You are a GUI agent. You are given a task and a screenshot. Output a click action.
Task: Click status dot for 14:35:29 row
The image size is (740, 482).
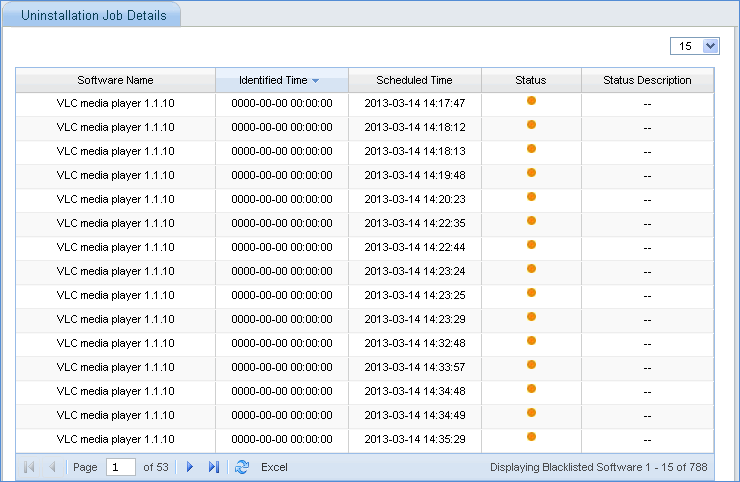pos(531,437)
